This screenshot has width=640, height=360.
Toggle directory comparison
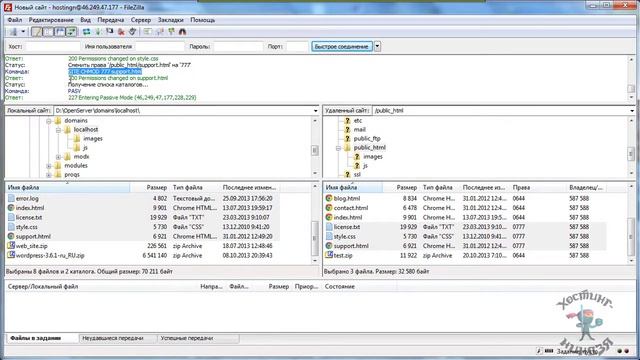click(160, 32)
